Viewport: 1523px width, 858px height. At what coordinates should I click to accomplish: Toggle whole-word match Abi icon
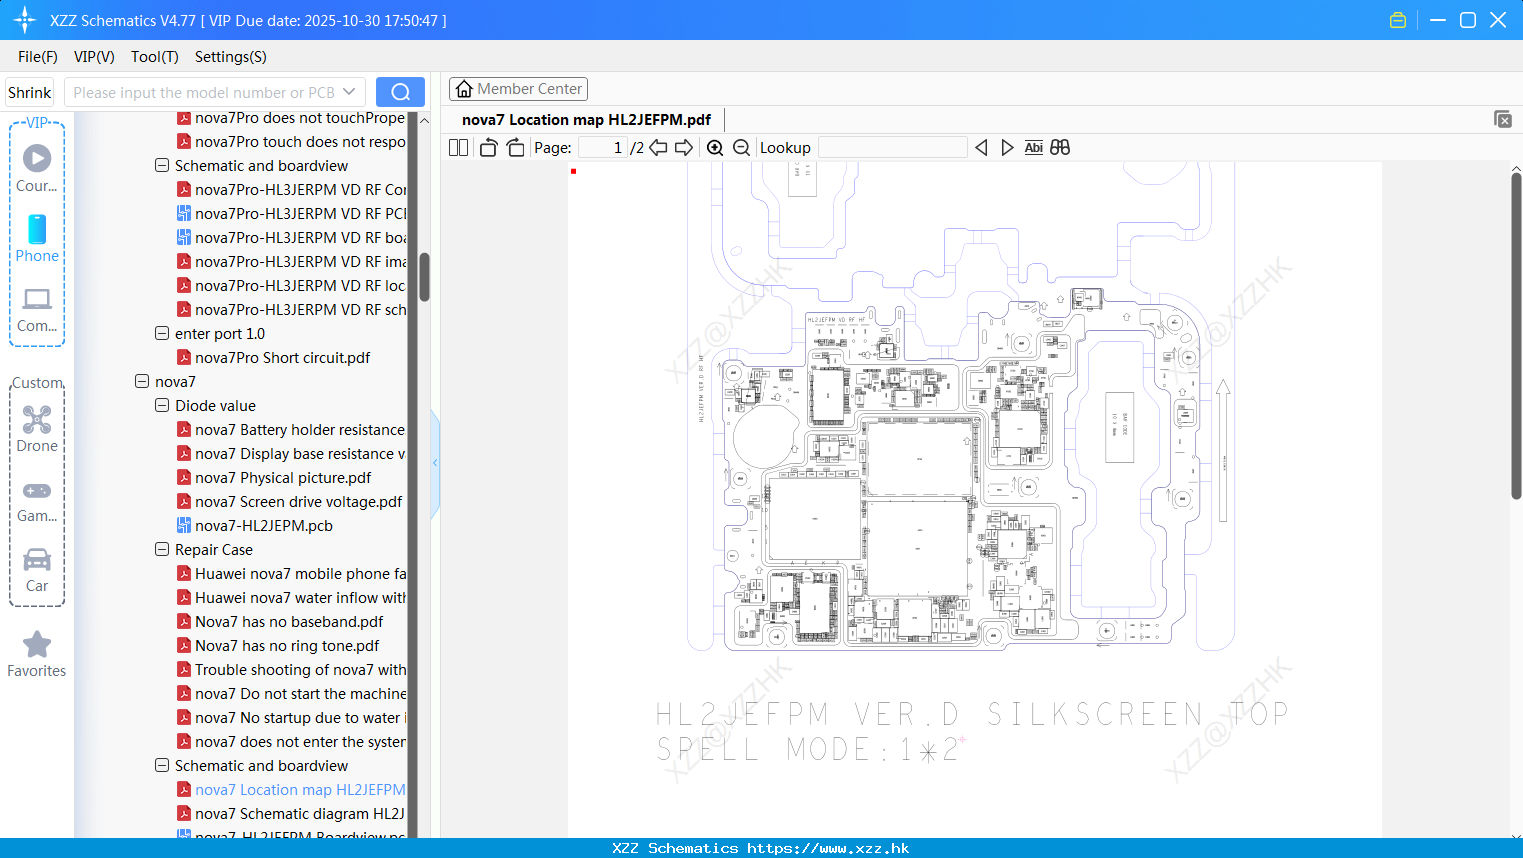(x=1034, y=148)
